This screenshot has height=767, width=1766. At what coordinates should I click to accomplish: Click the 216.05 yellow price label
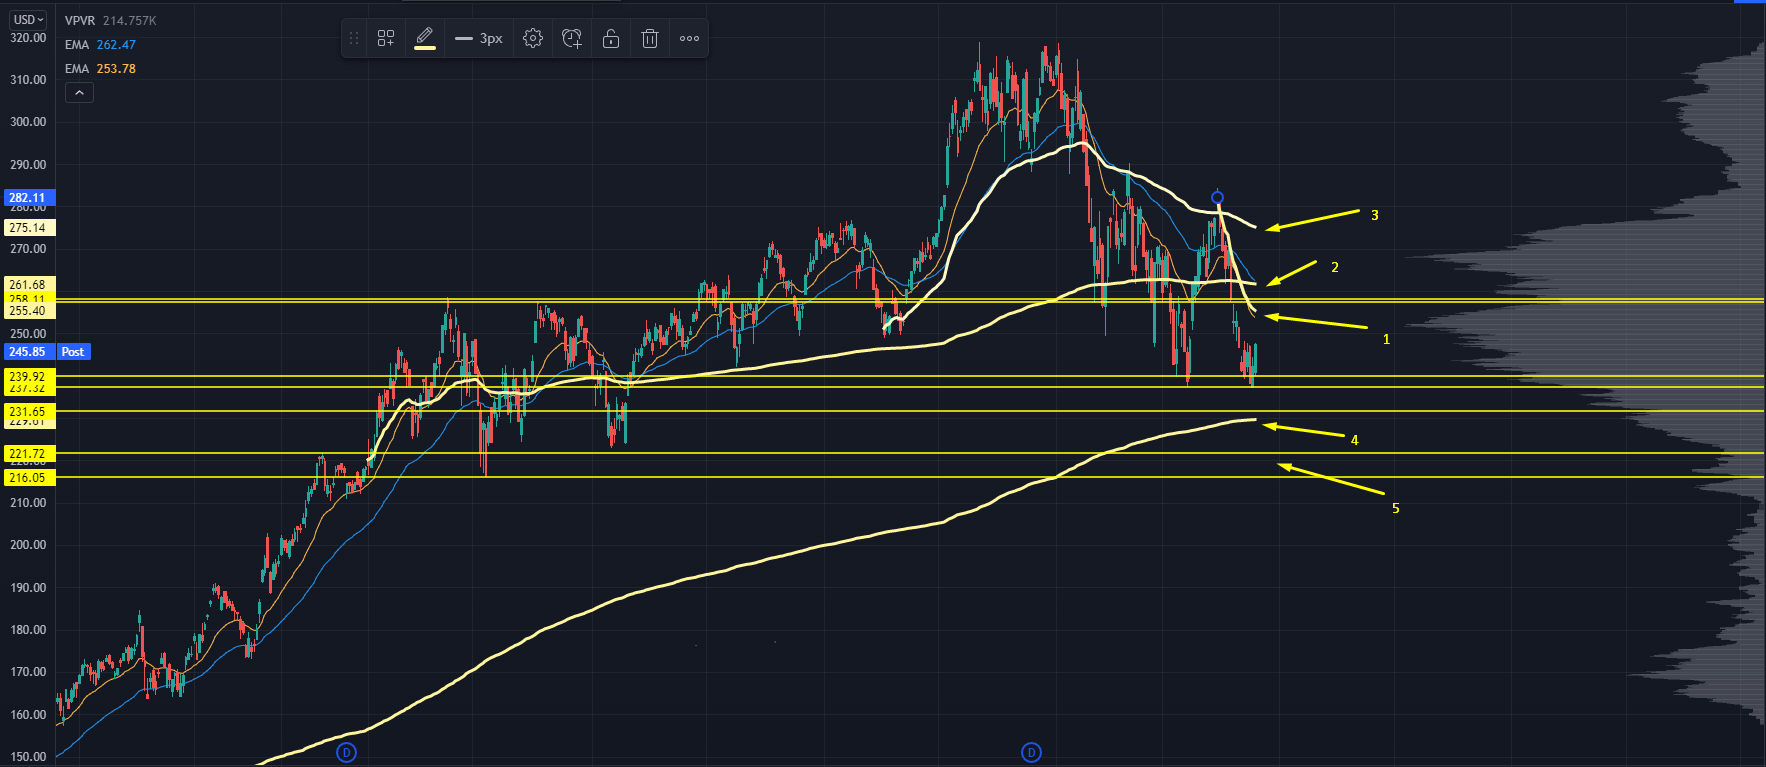[x=28, y=478]
